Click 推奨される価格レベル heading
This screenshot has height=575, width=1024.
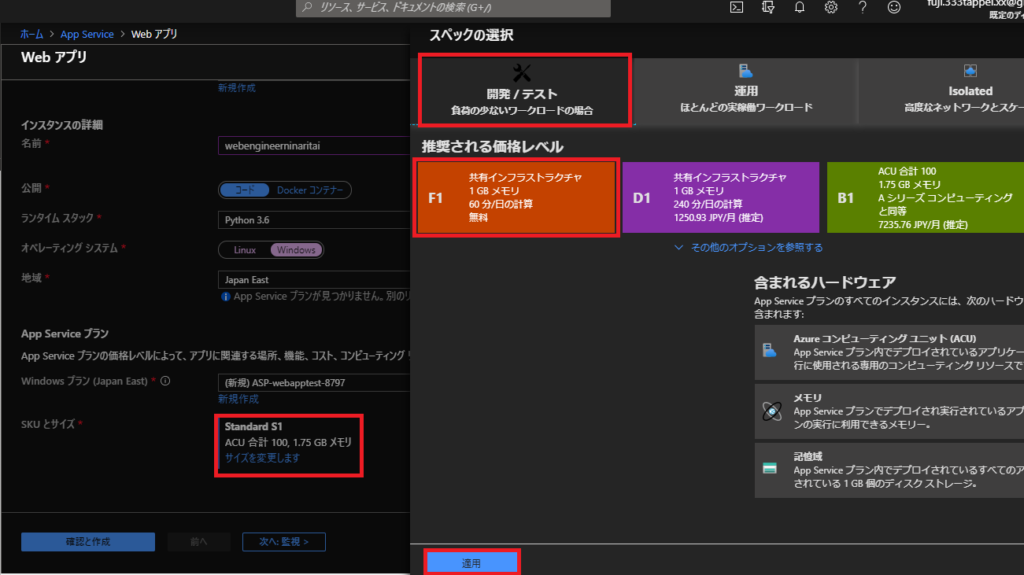pos(492,146)
